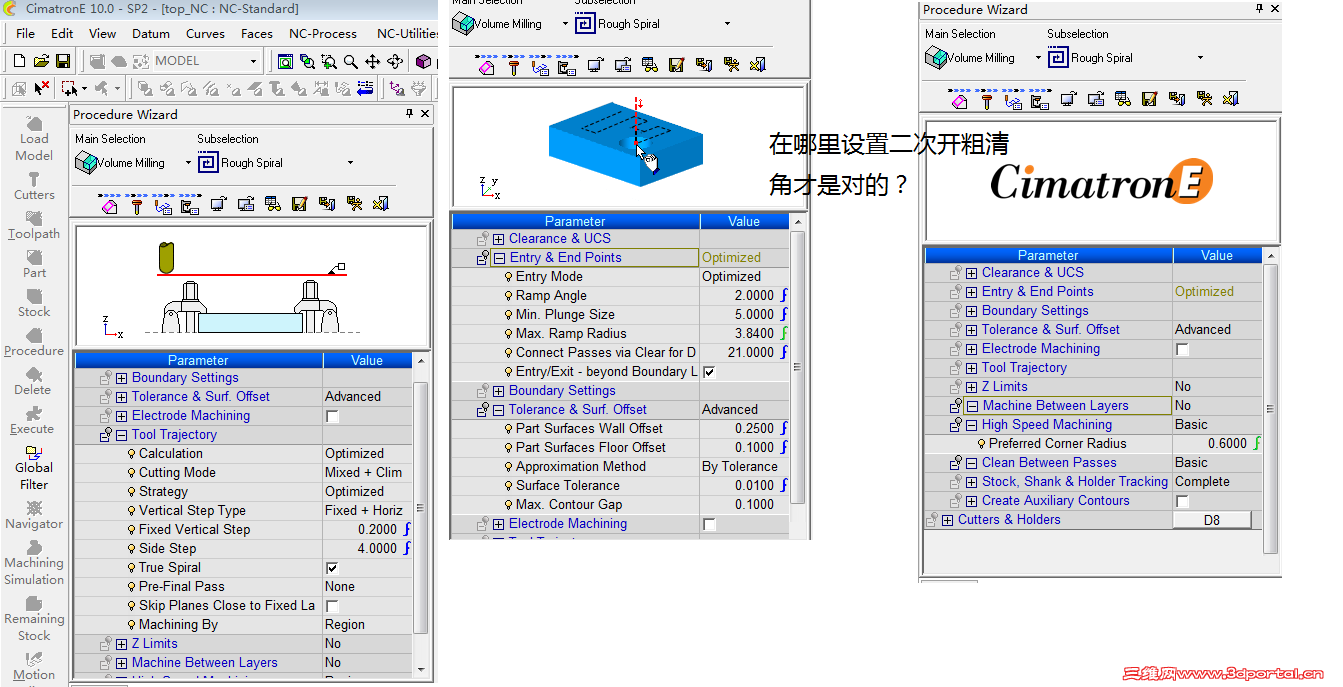This screenshot has height=687, width=1343.
Task: Open the MODEL dropdown in the toolbar
Action: tap(254, 61)
